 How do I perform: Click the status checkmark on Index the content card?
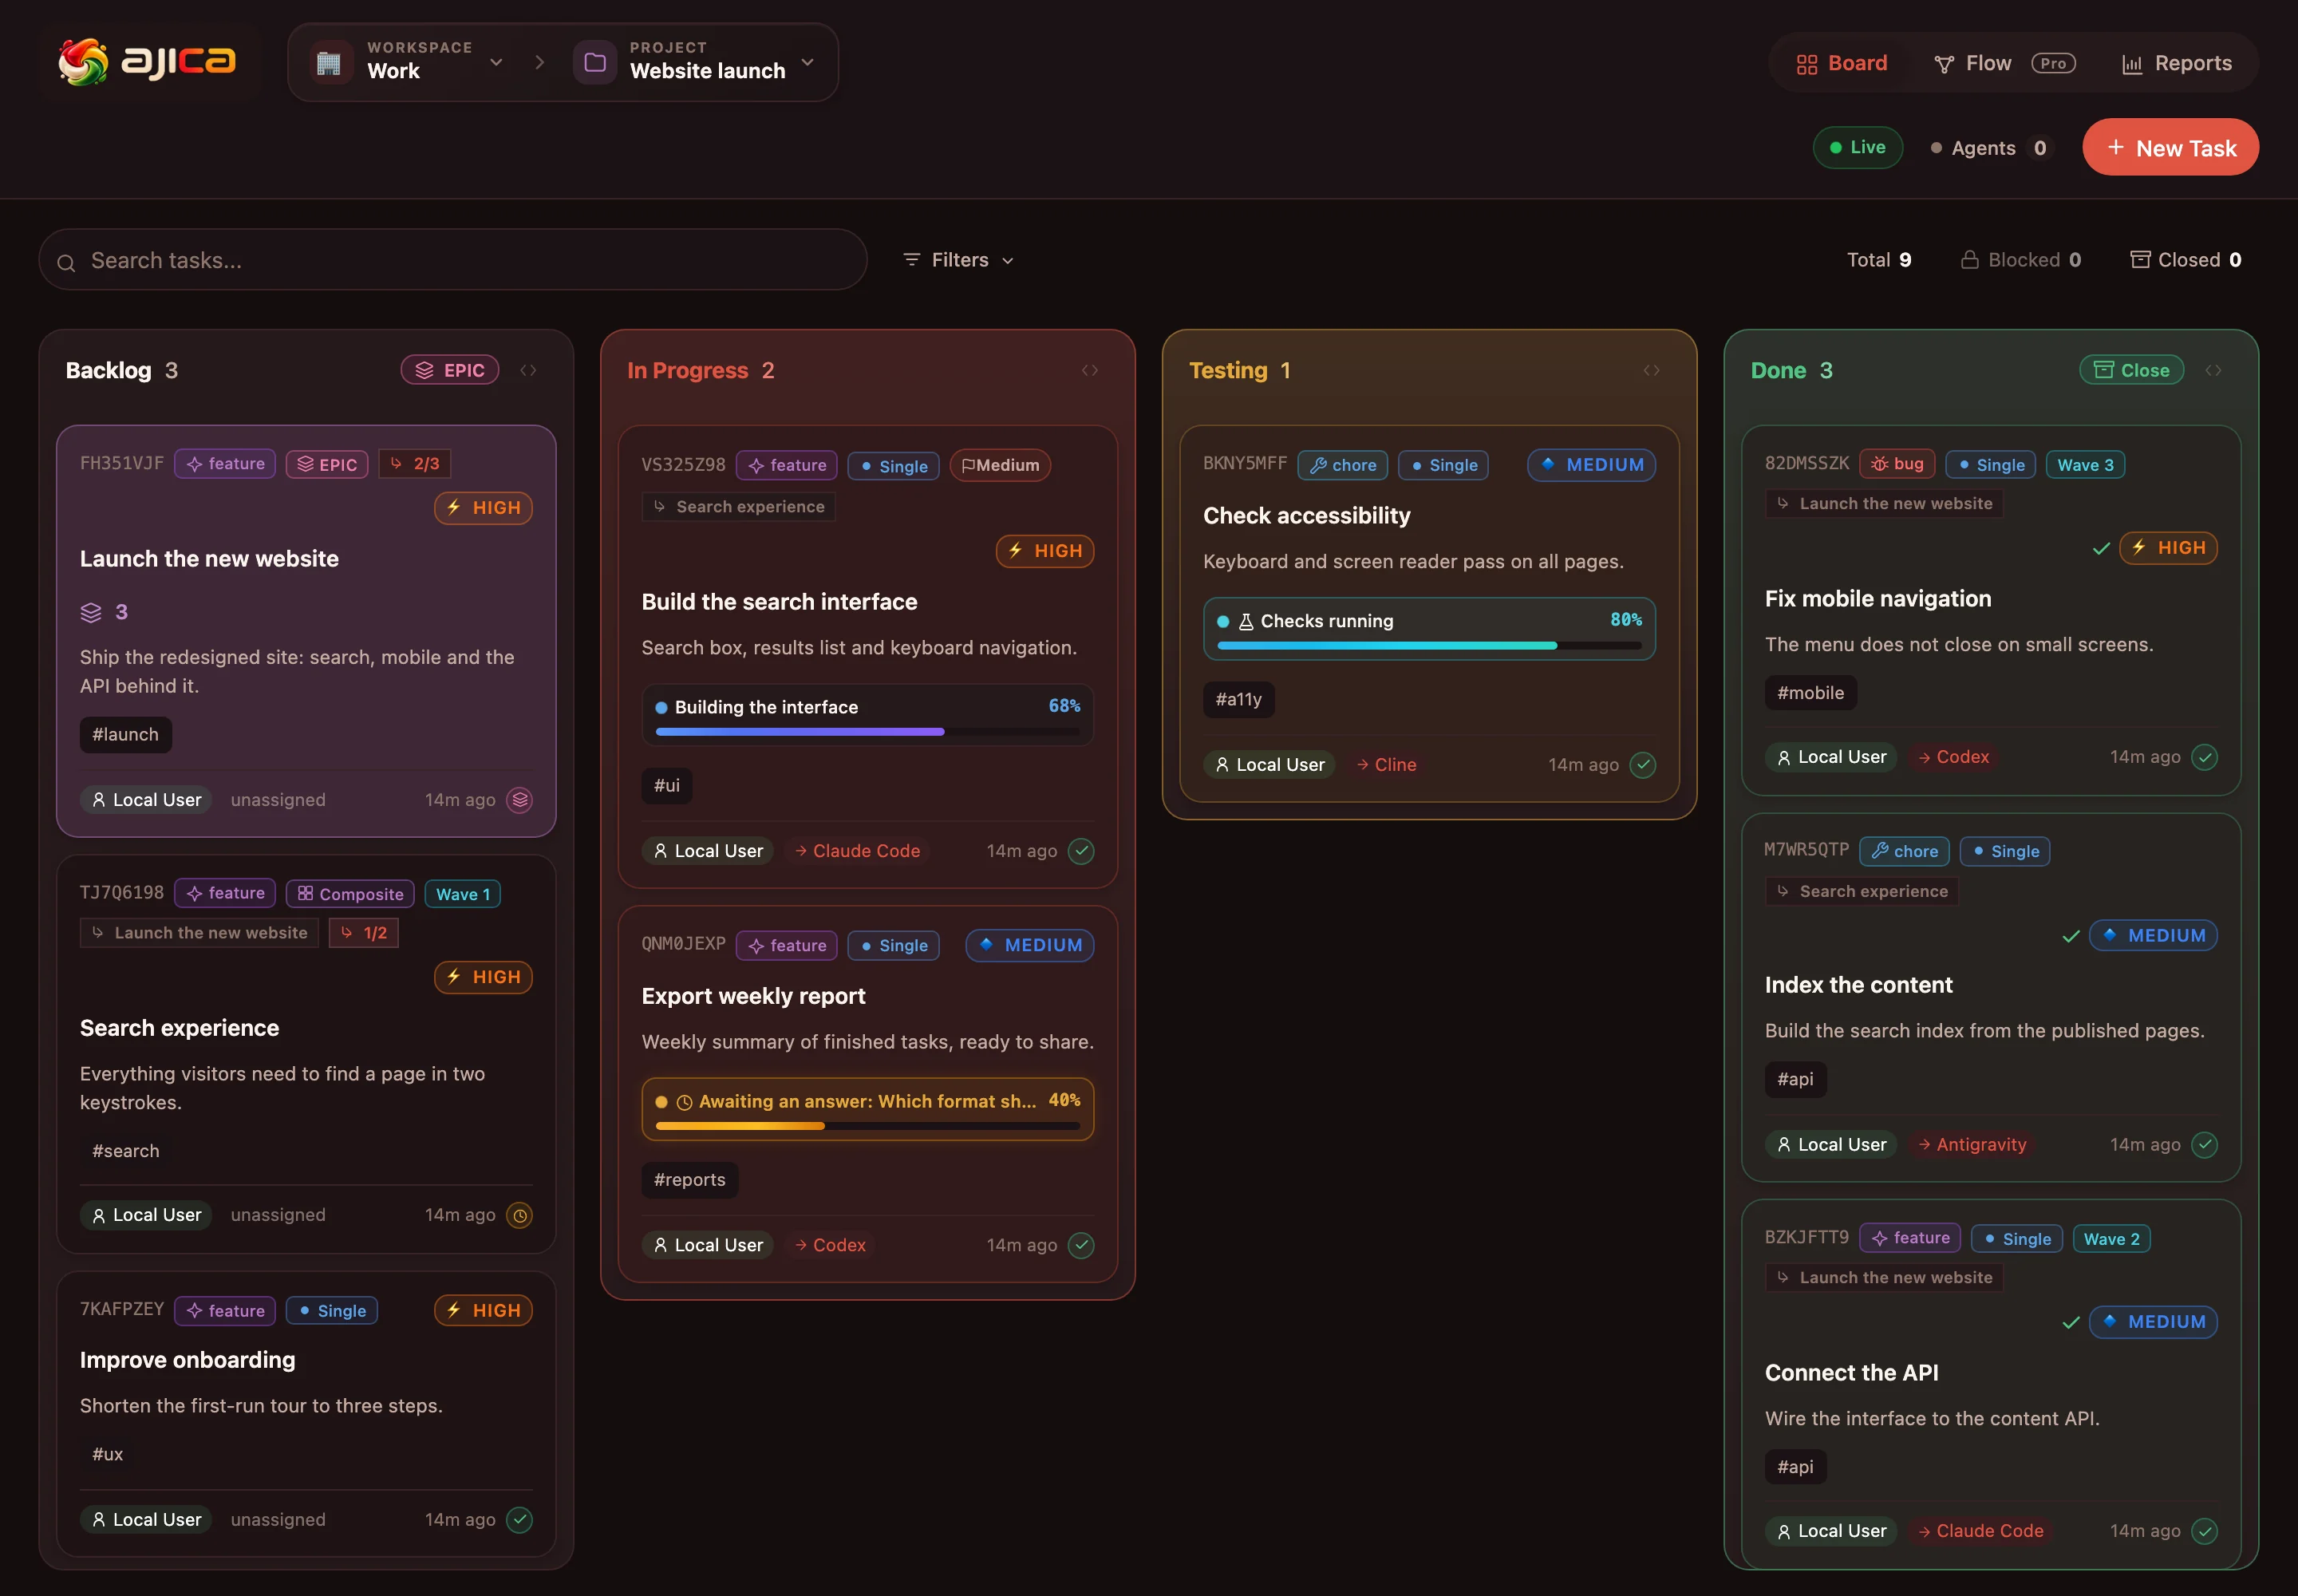(x=2205, y=1145)
